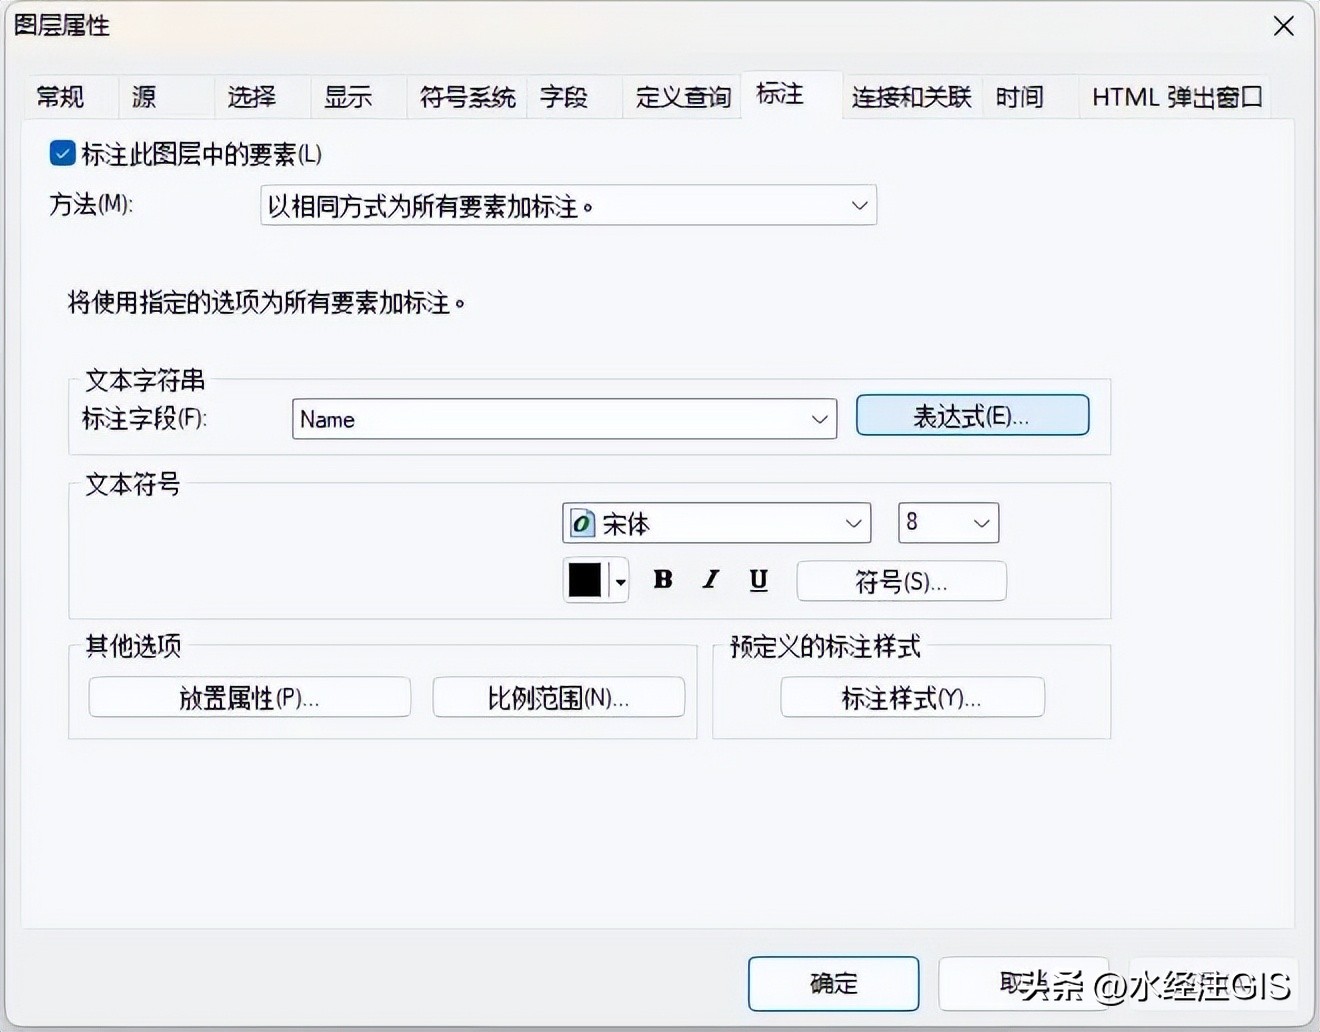The width and height of the screenshot is (1320, 1032).
Task: Select the 宋体 font combo box
Action: pyautogui.click(x=715, y=522)
